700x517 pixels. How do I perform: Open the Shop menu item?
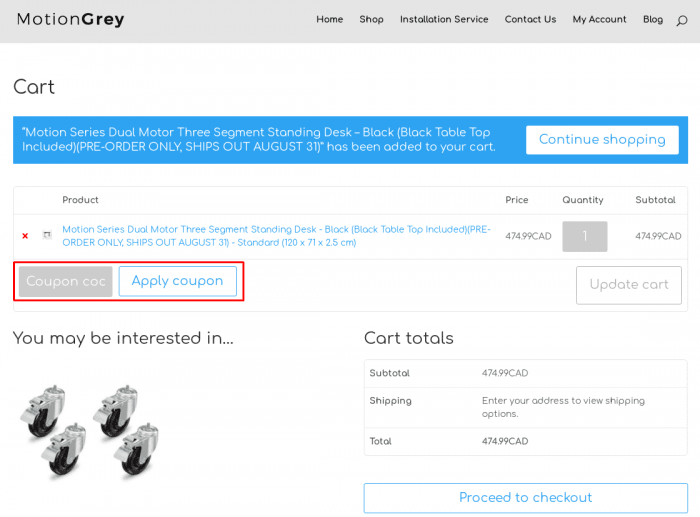[371, 19]
